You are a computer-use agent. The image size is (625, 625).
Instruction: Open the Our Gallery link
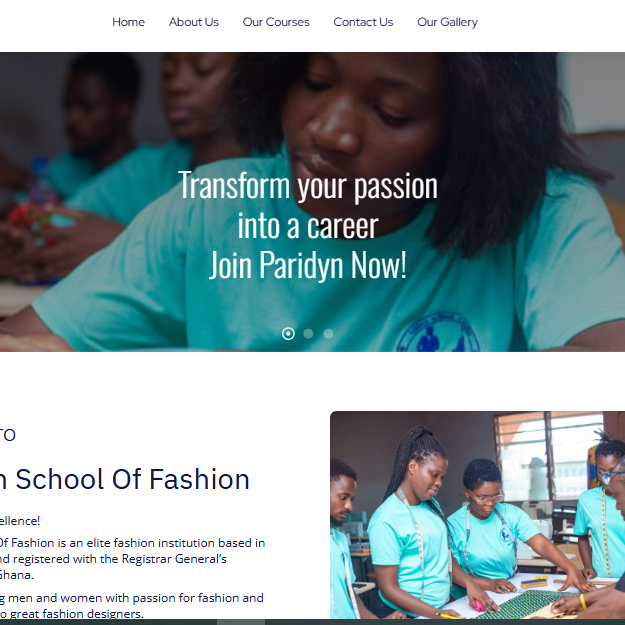click(x=447, y=22)
